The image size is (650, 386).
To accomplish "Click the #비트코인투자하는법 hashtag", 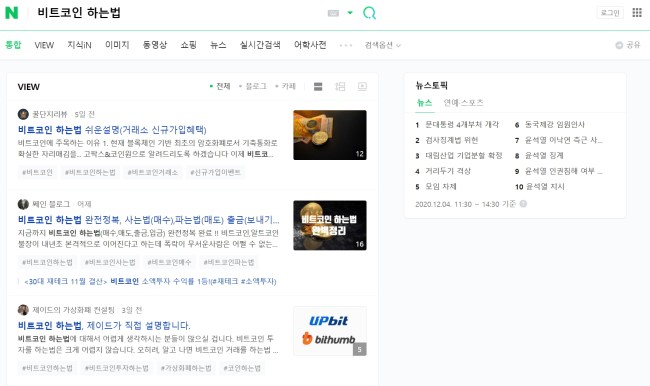I will tap(116, 368).
